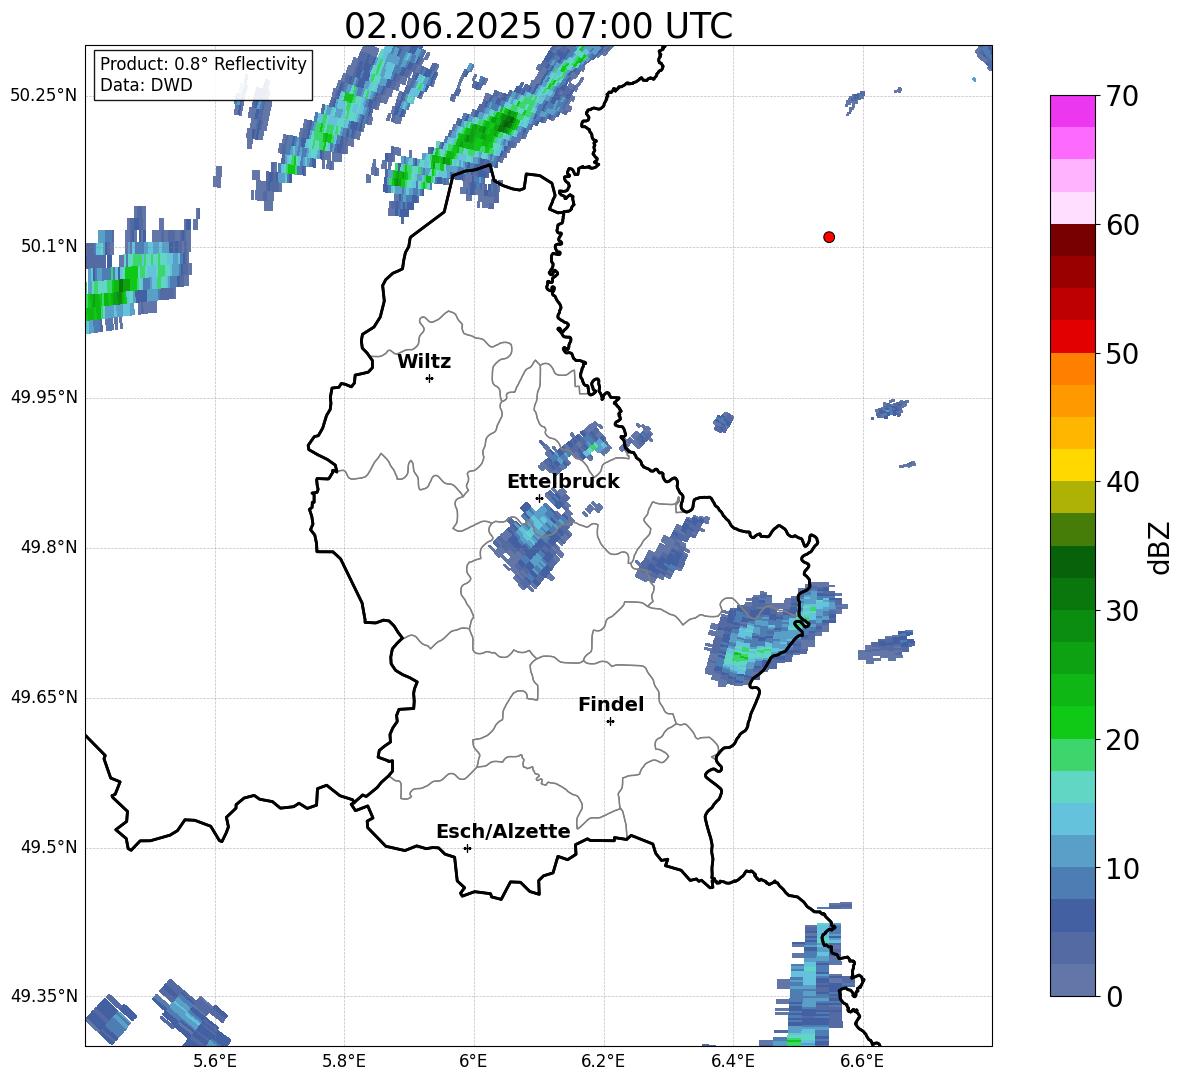Screen dimensions: 1184x1081
Task: Click the red dot marker
Action: [x=828, y=237]
